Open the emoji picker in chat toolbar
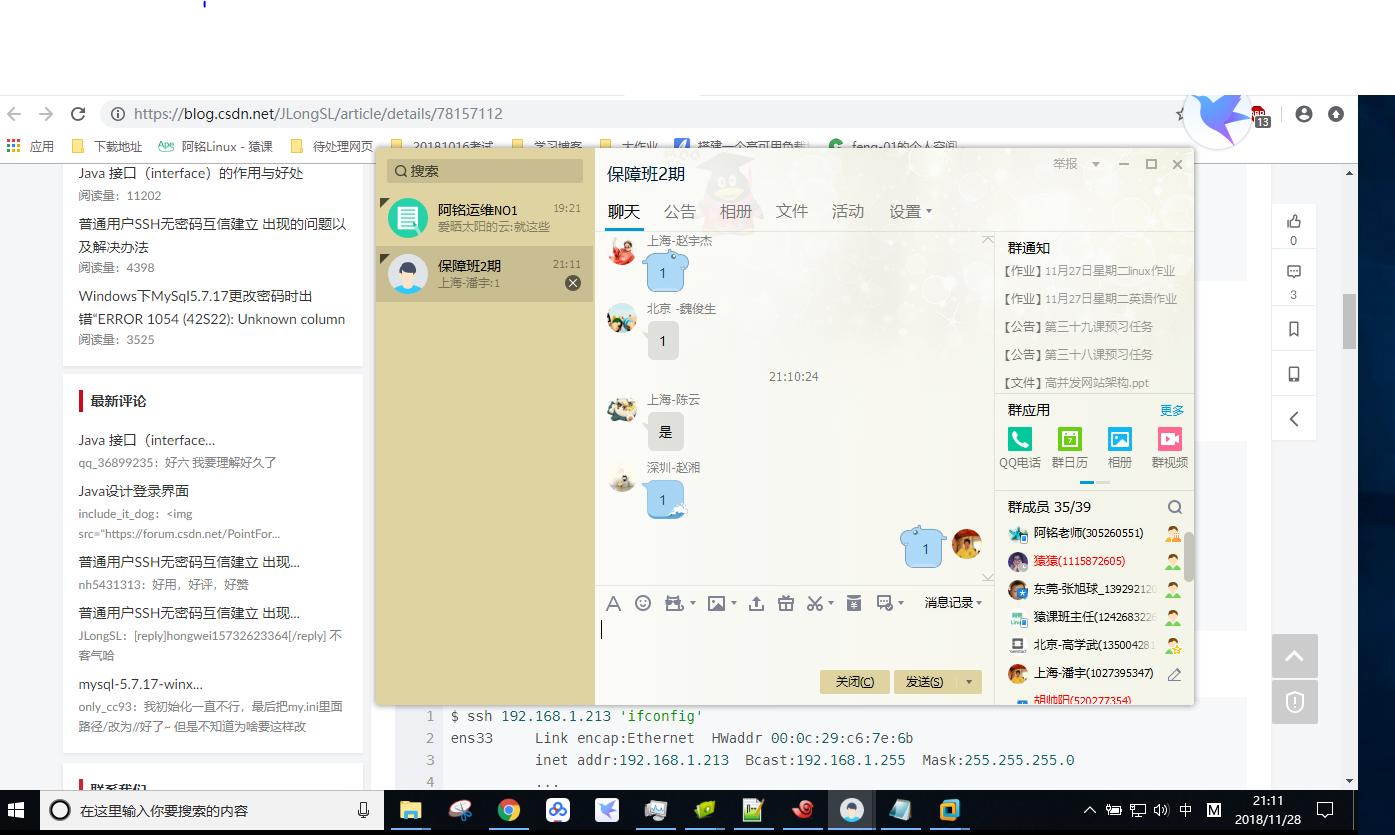Image resolution: width=1395 pixels, height=835 pixels. (x=643, y=603)
